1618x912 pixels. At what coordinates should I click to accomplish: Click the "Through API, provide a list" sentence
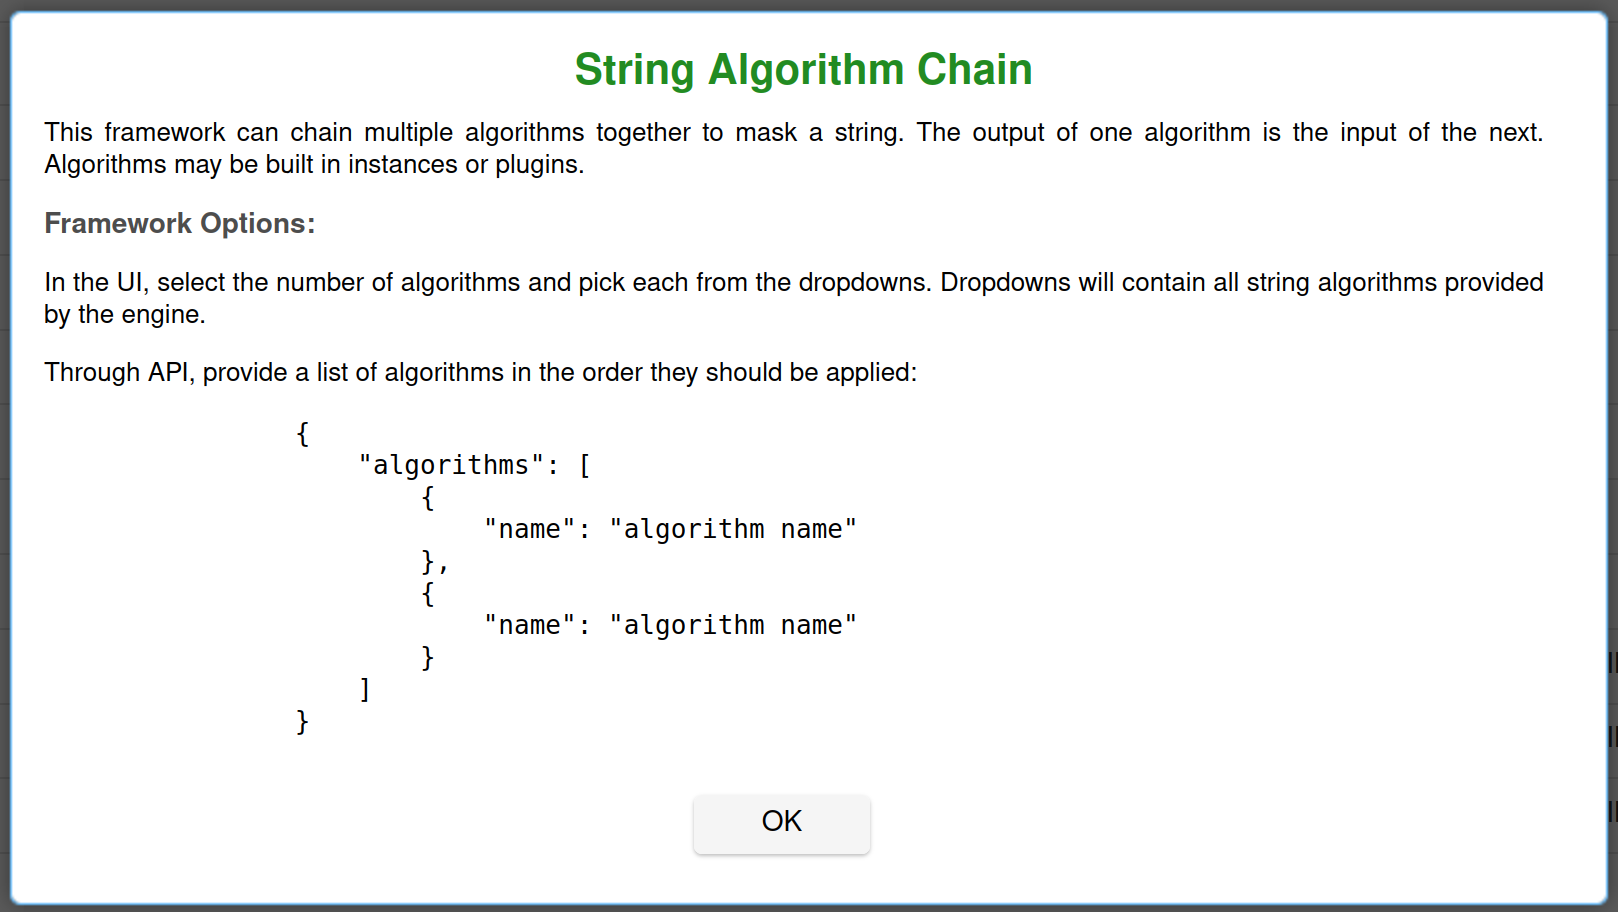pyautogui.click(x=480, y=373)
